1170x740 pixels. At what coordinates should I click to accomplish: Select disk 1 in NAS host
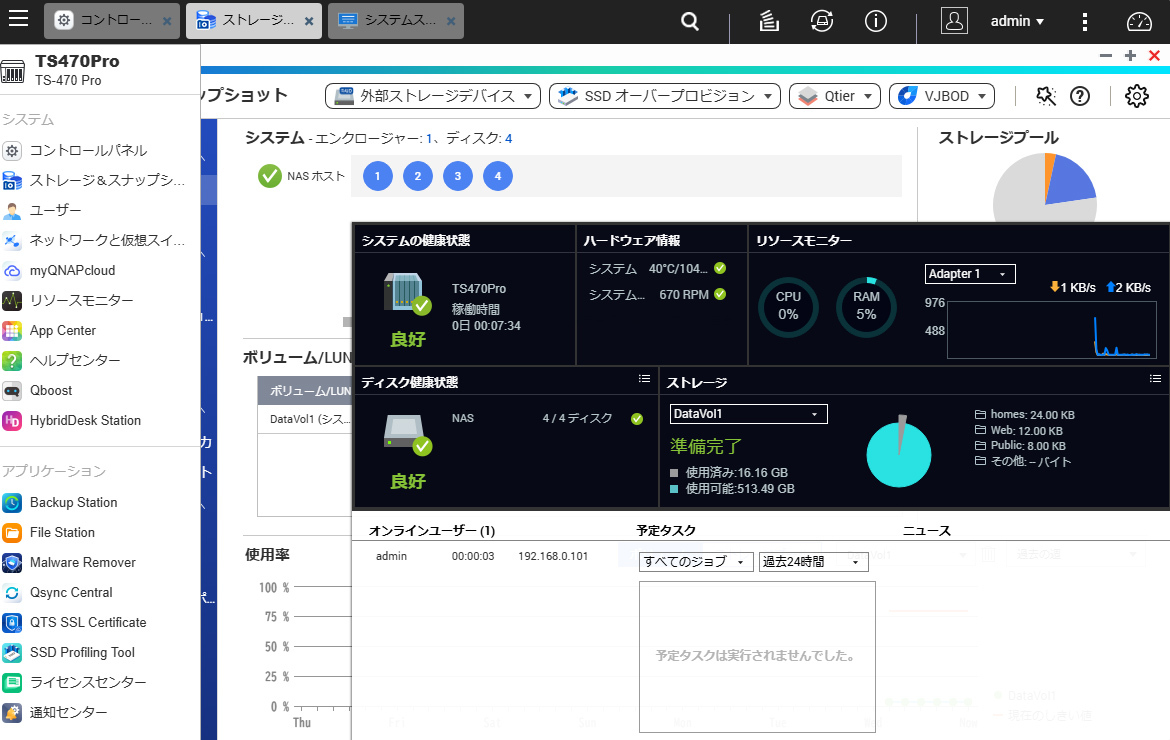[x=378, y=176]
